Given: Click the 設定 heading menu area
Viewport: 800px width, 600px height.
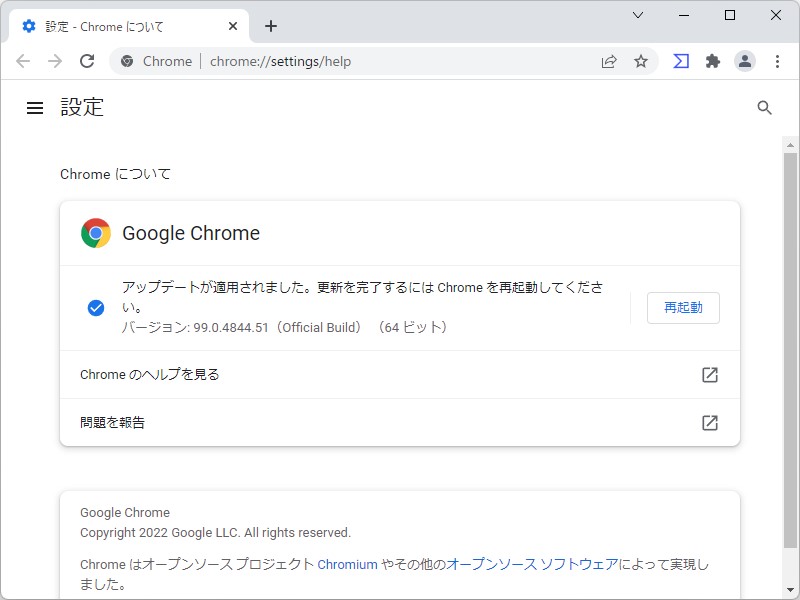Looking at the screenshot, I should coord(82,108).
